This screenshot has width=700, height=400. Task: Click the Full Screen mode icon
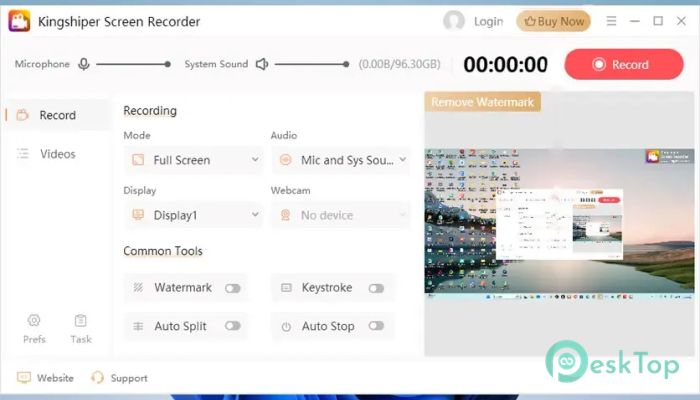coord(138,160)
